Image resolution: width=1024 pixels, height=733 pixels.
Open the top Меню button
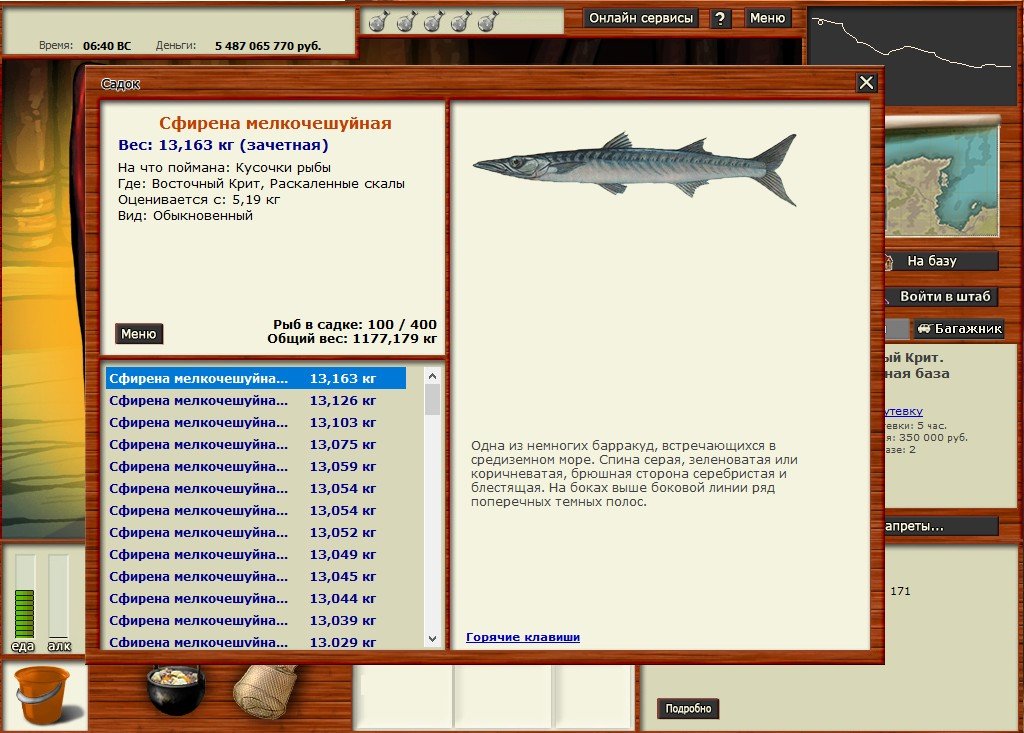pyautogui.click(x=767, y=18)
